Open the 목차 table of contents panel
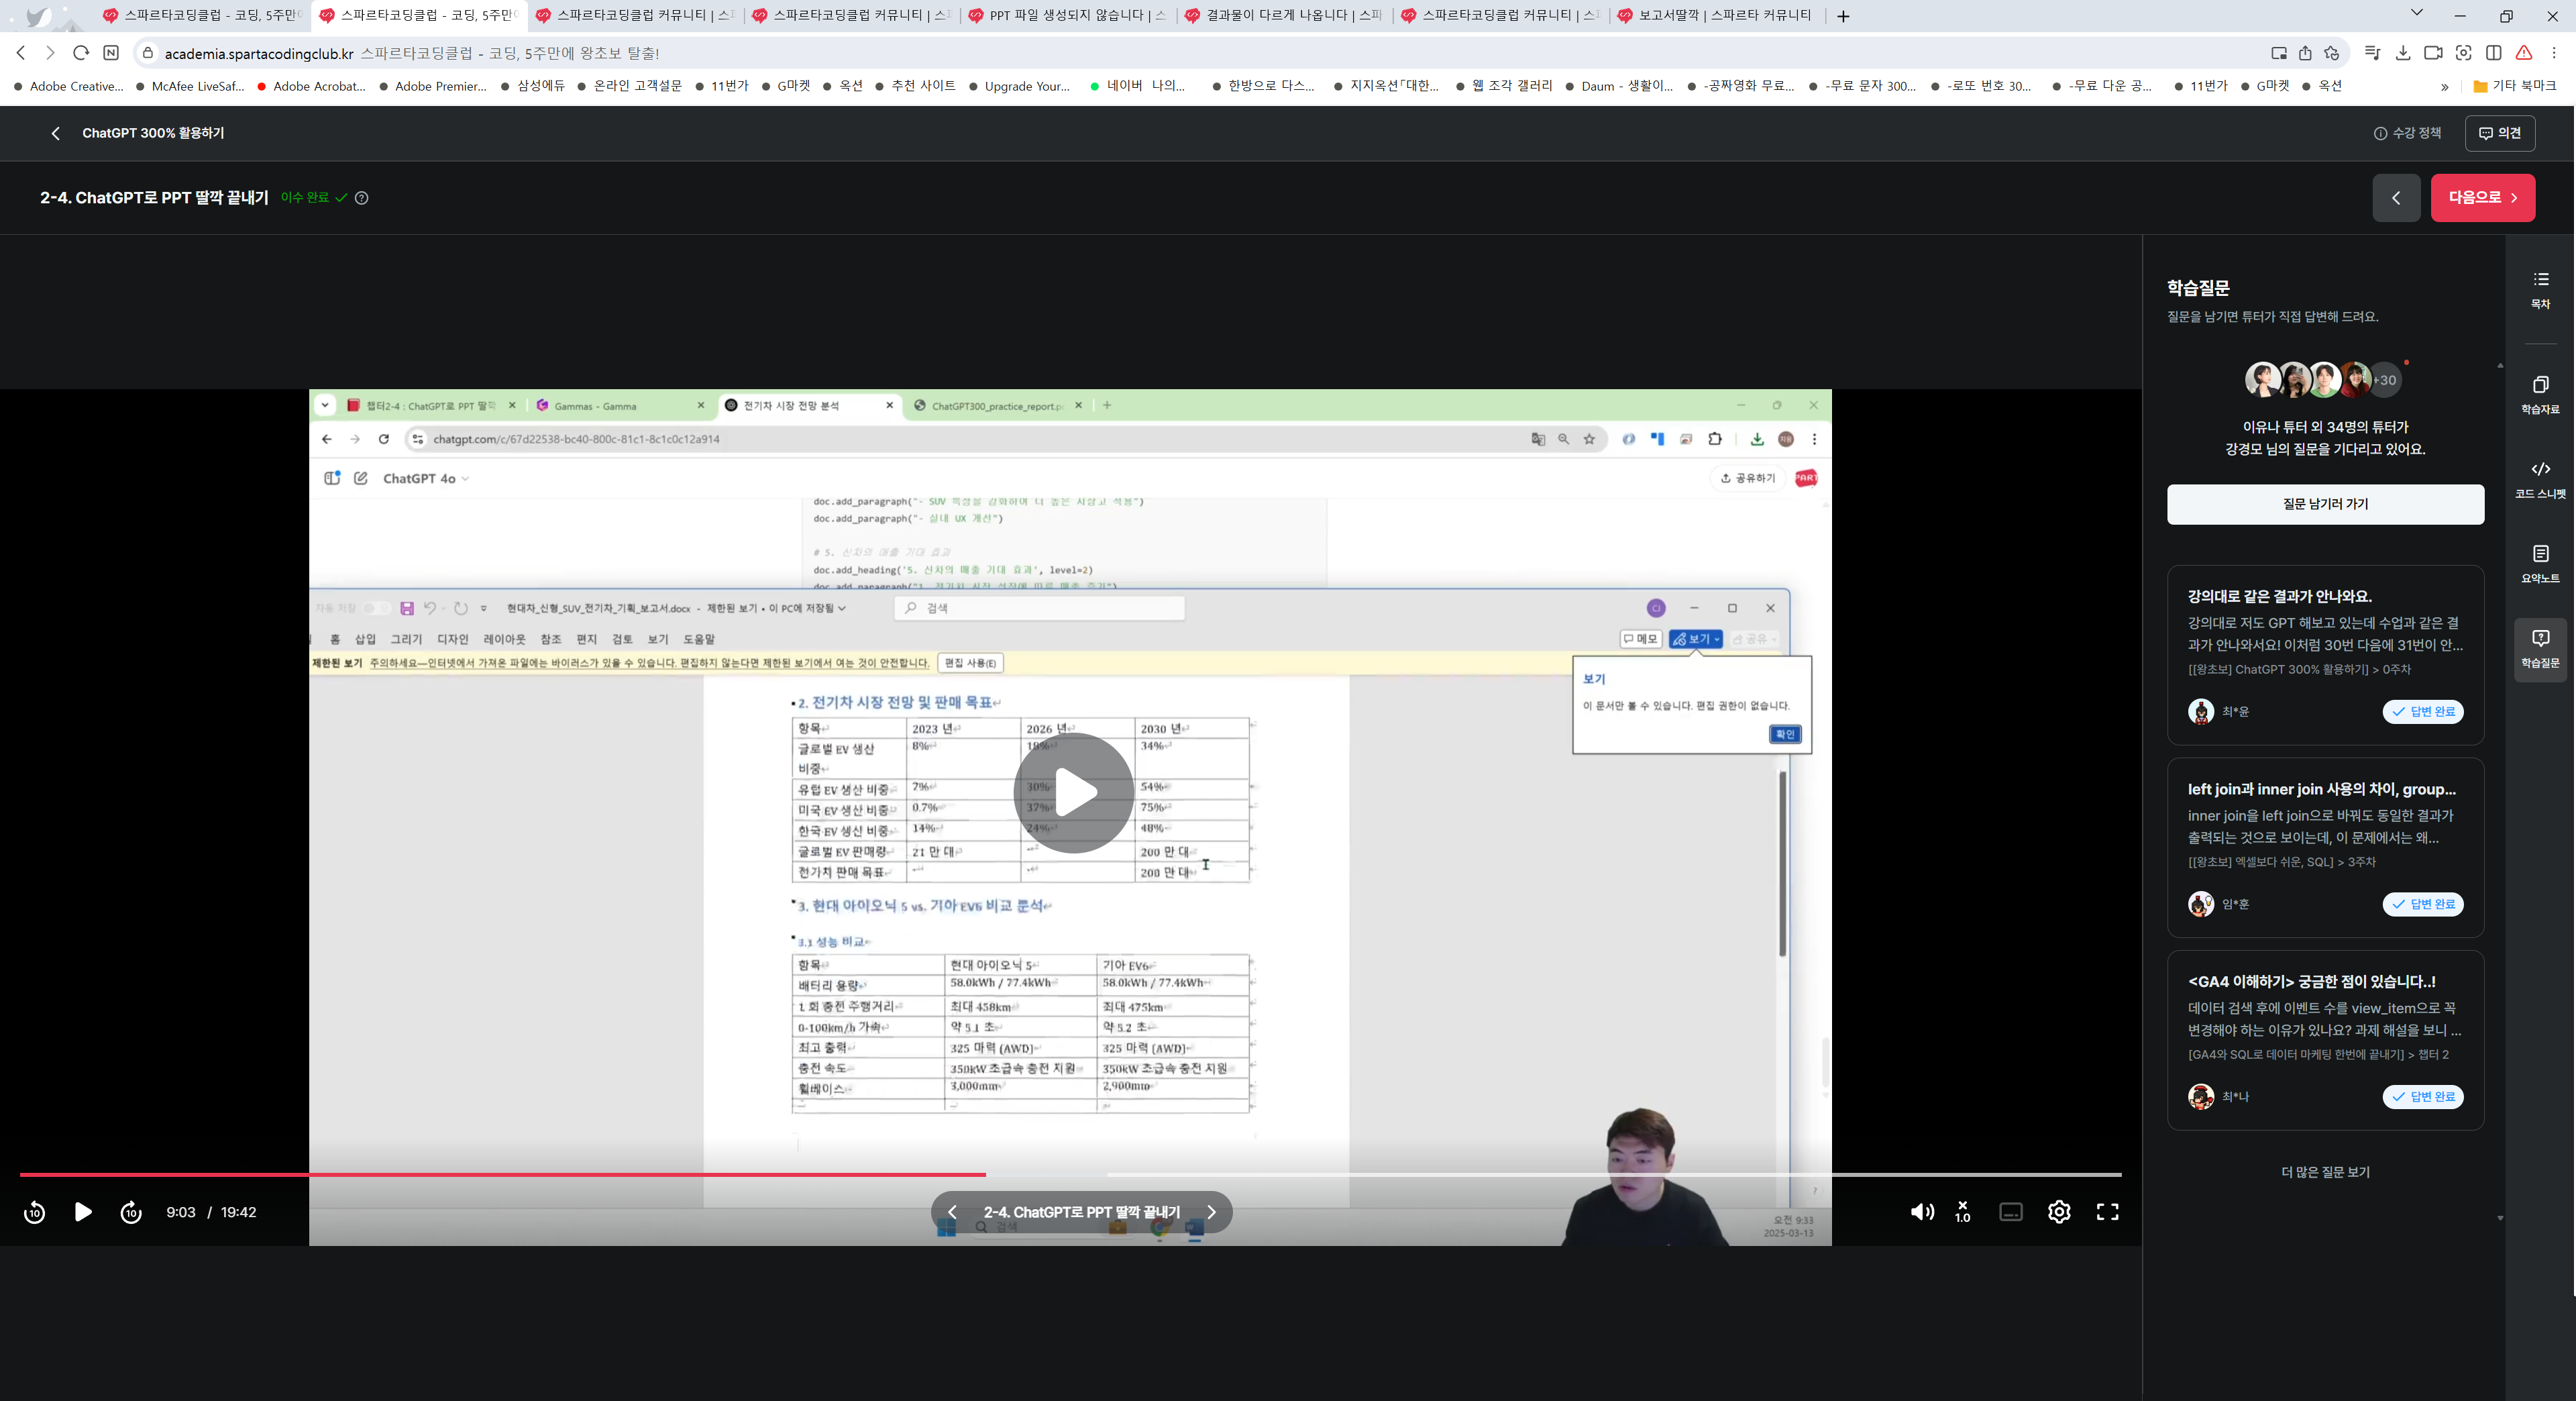Viewport: 2576px width, 1401px height. tap(2540, 289)
